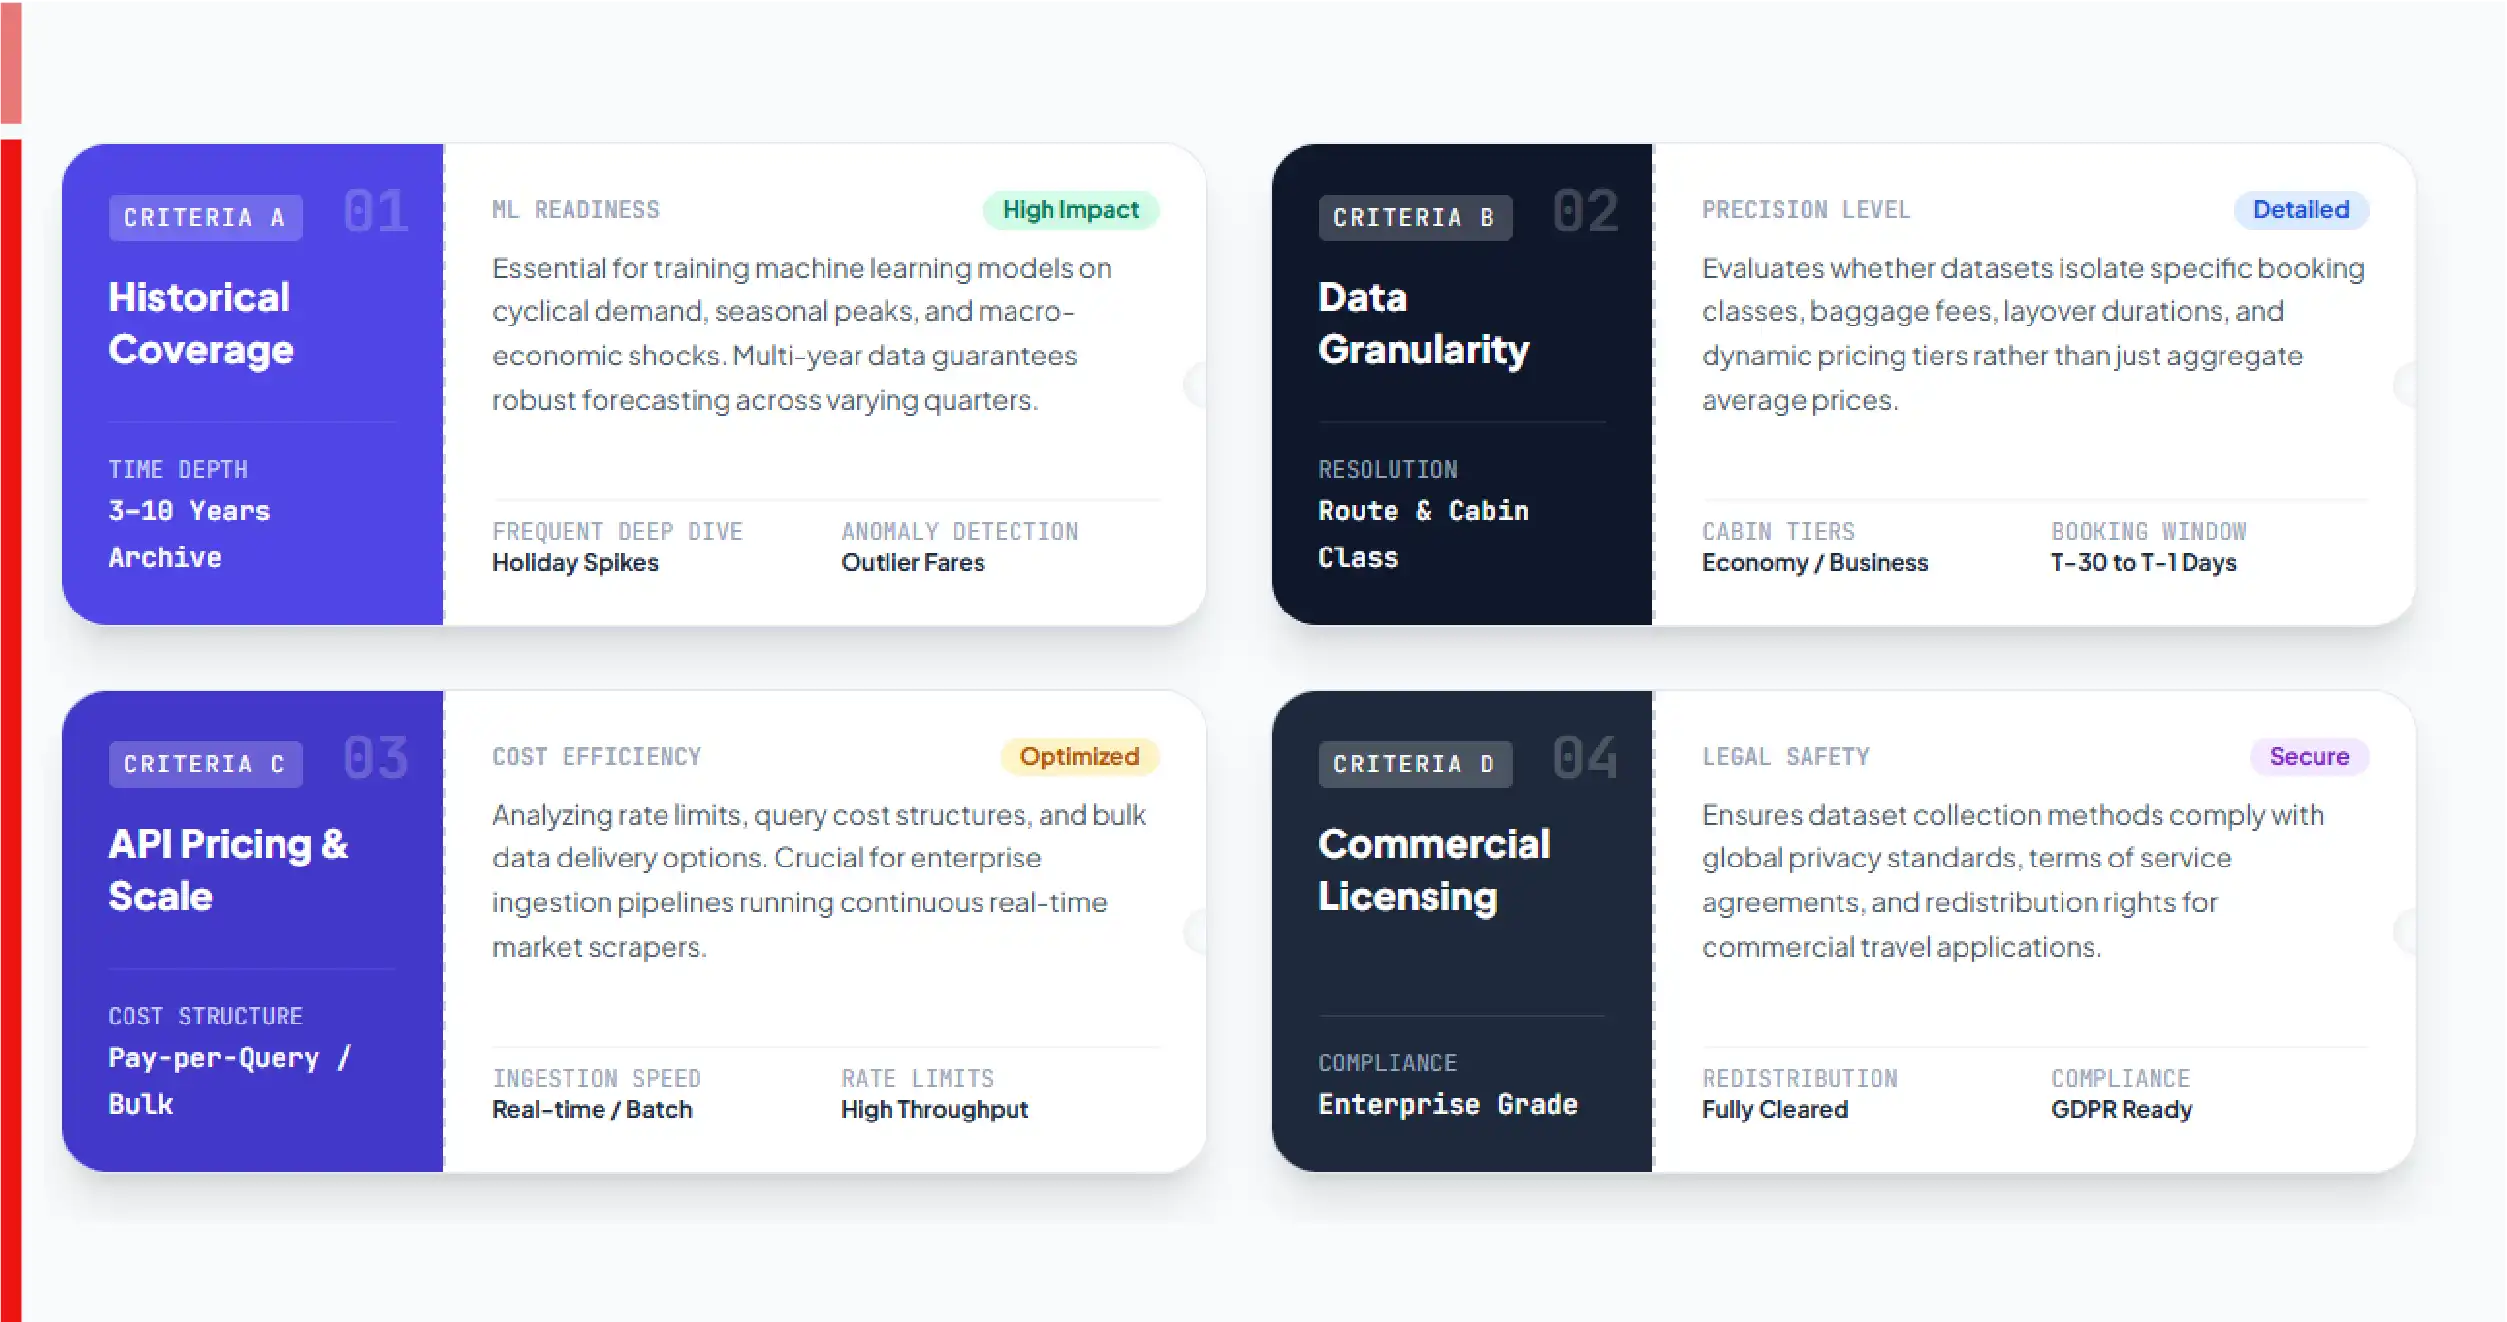Click the RATE LIMITS label

point(918,1079)
